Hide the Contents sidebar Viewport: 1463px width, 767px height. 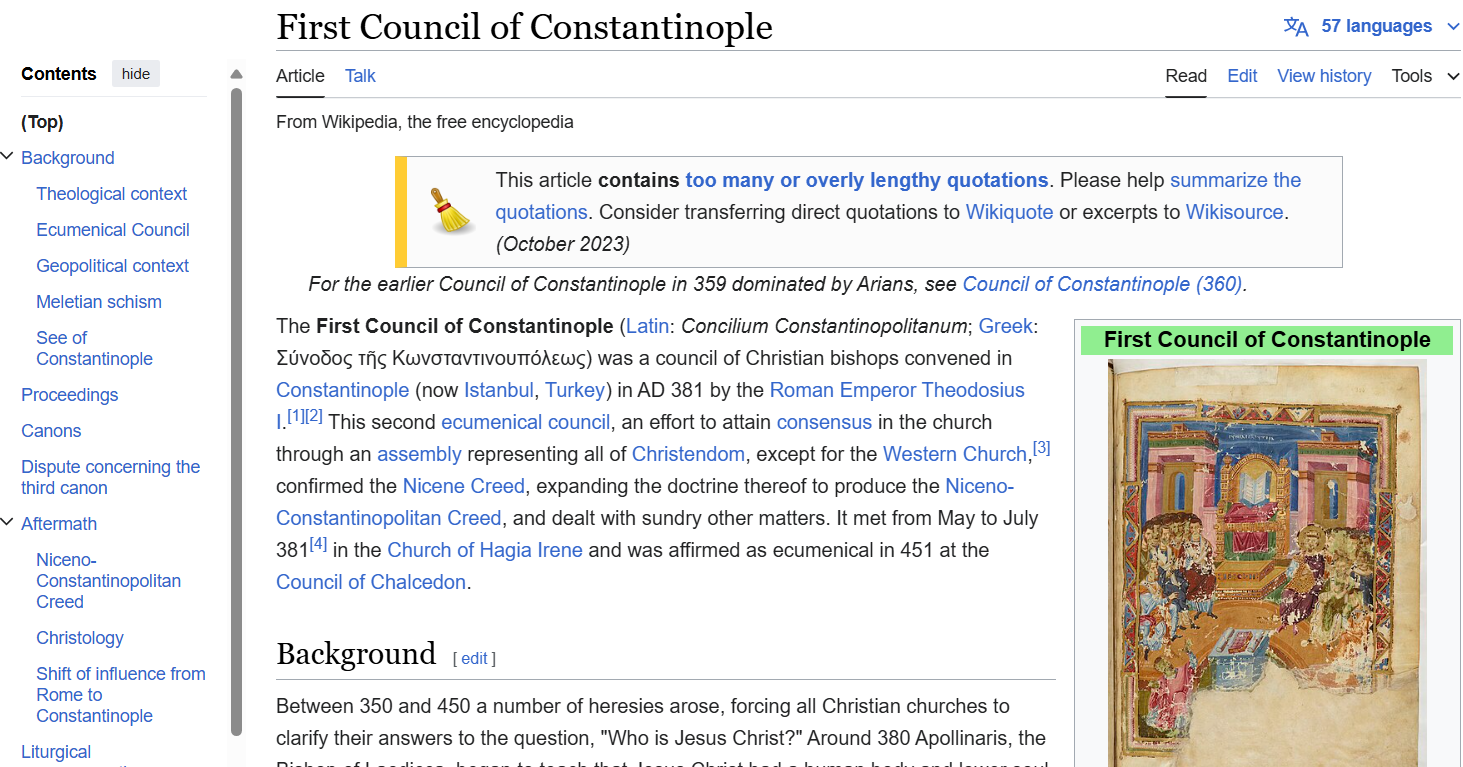click(x=136, y=74)
